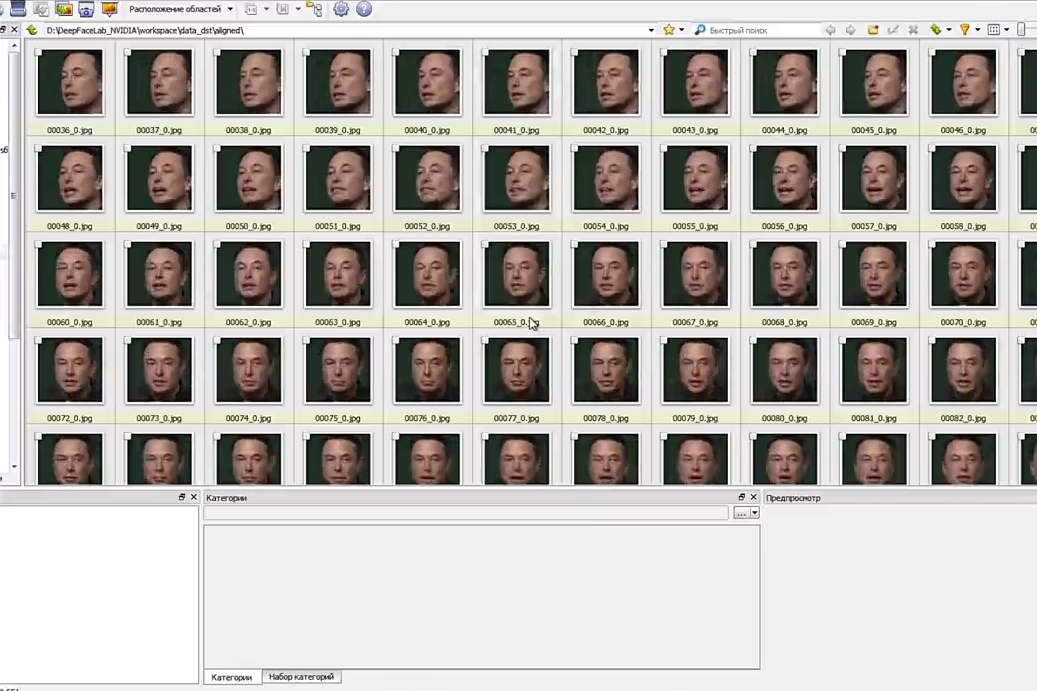The image size is (1037, 691).
Task: Open the filter funnel icon
Action: [965, 30]
